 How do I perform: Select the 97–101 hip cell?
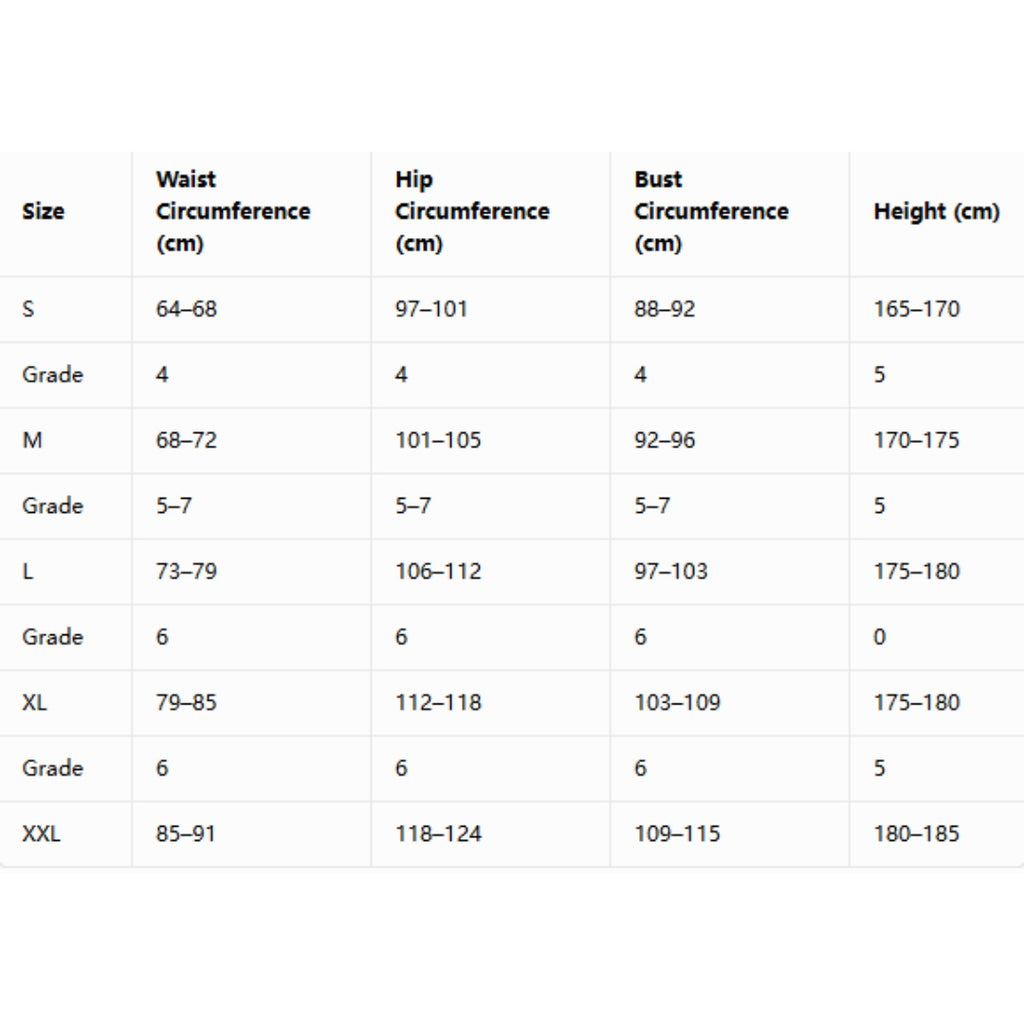pos(431,309)
